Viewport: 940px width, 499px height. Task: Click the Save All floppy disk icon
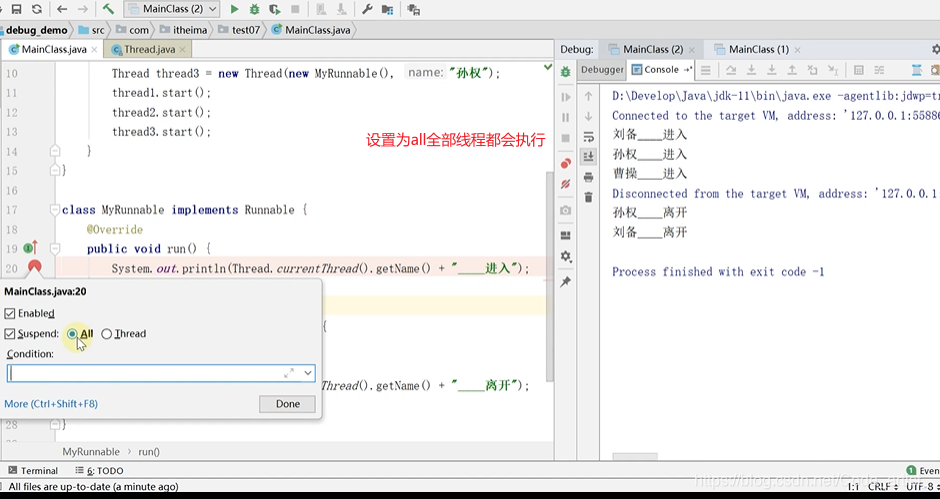point(17,9)
